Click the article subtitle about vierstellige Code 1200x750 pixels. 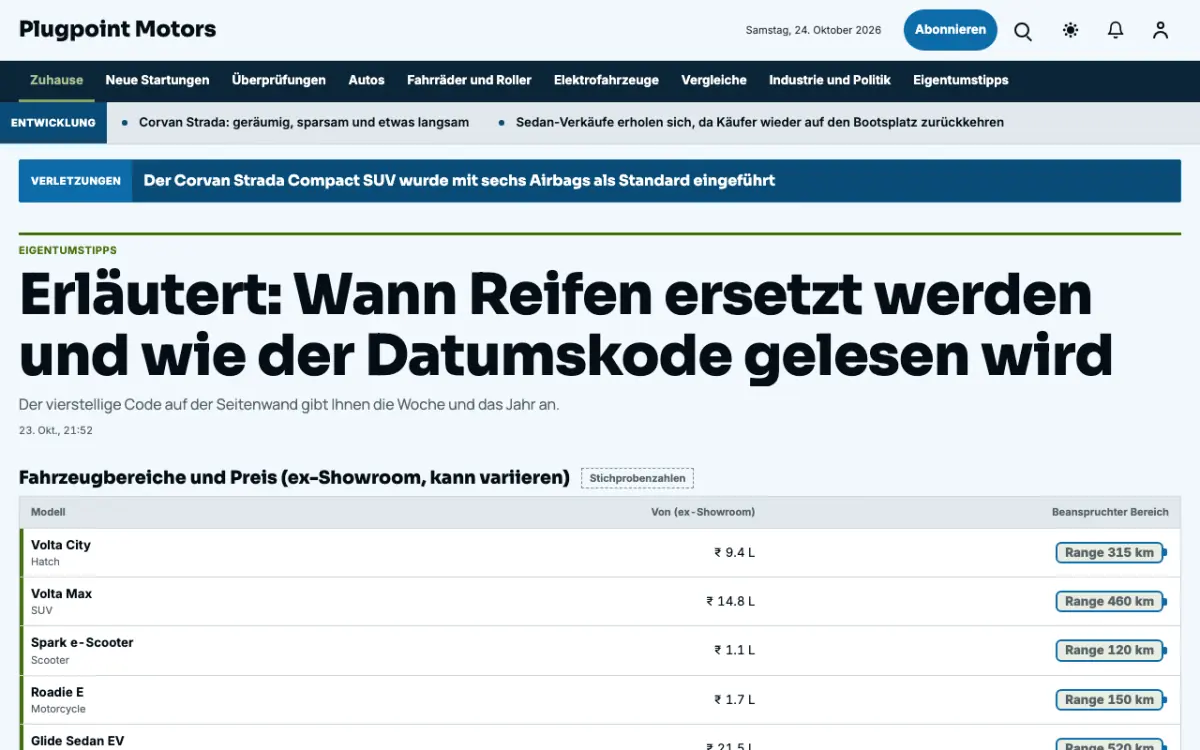[x=289, y=405]
